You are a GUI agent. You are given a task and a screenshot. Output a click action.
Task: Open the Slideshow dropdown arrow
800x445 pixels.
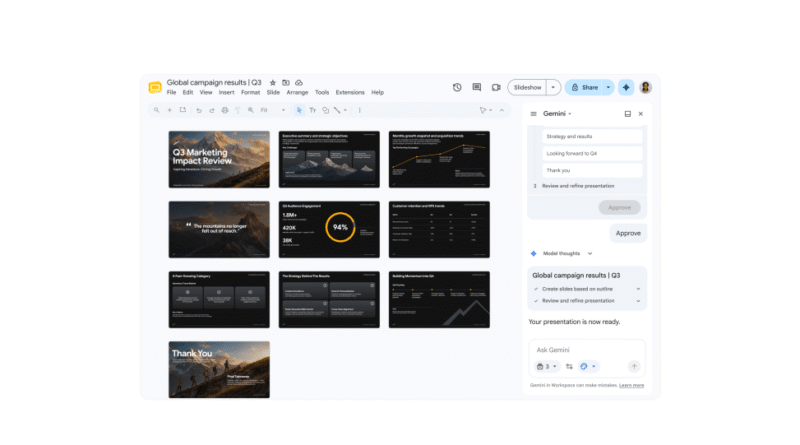click(x=553, y=87)
